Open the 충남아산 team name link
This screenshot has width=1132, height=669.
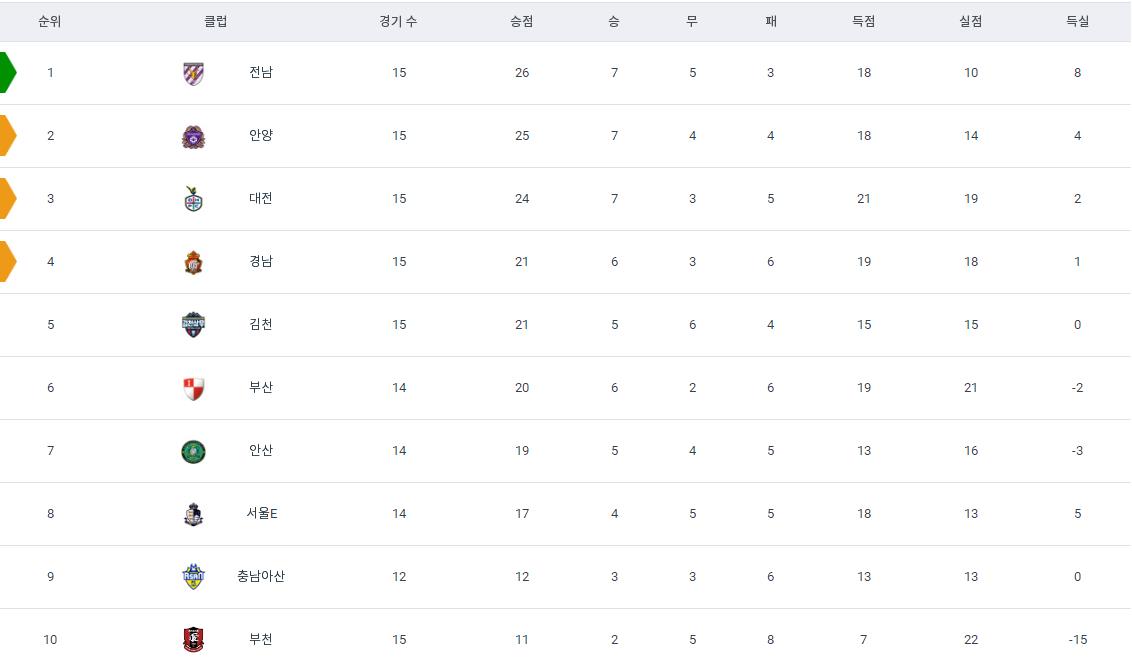point(261,576)
